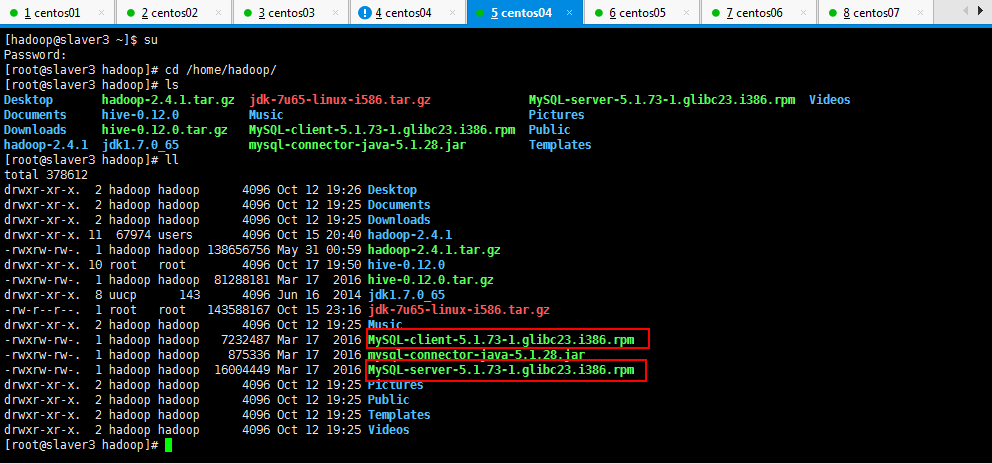992x464 pixels.
Task: Click 'mysql-connector-java-5.1.28.jar' in the ls output
Action: [x=357, y=145]
